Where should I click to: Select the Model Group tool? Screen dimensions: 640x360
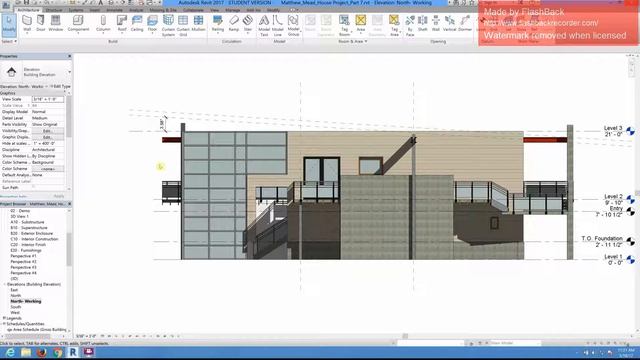293,25
